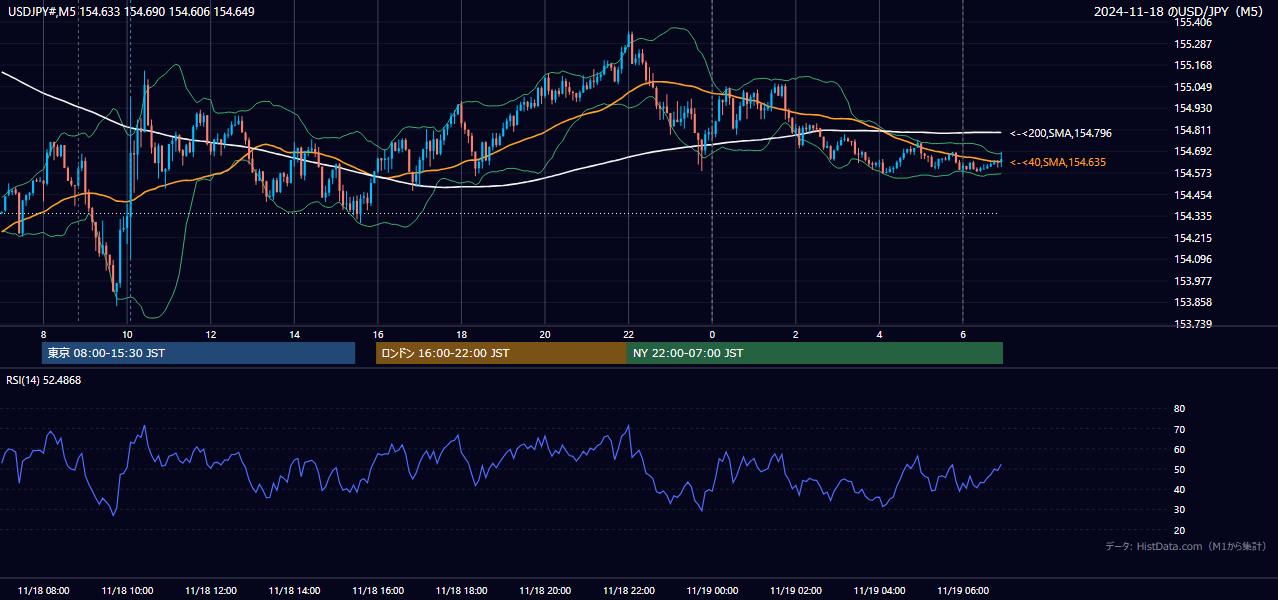Click the 11/18 12:00 date label
1278x600 pixels.
[x=210, y=591]
